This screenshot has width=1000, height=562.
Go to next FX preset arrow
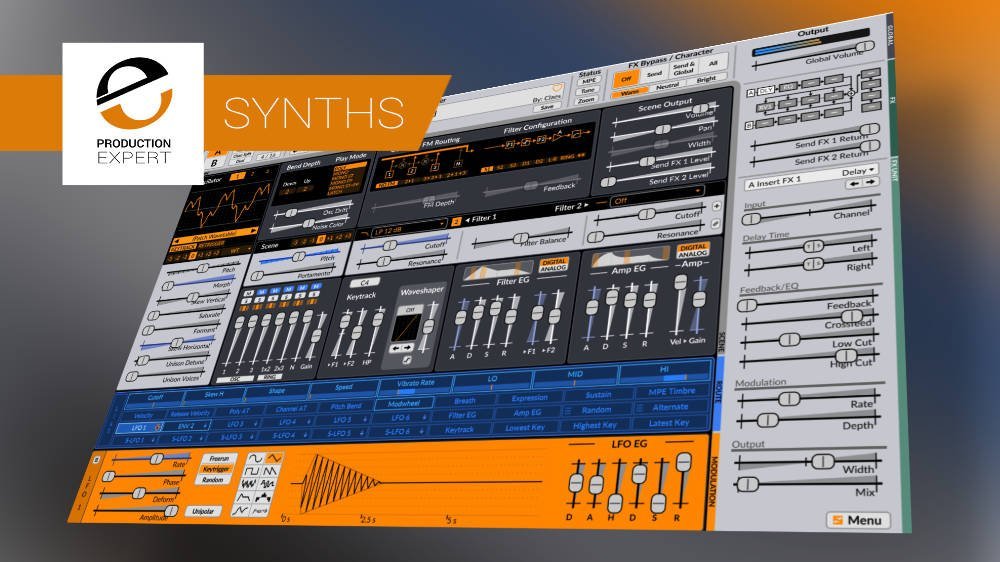point(871,182)
